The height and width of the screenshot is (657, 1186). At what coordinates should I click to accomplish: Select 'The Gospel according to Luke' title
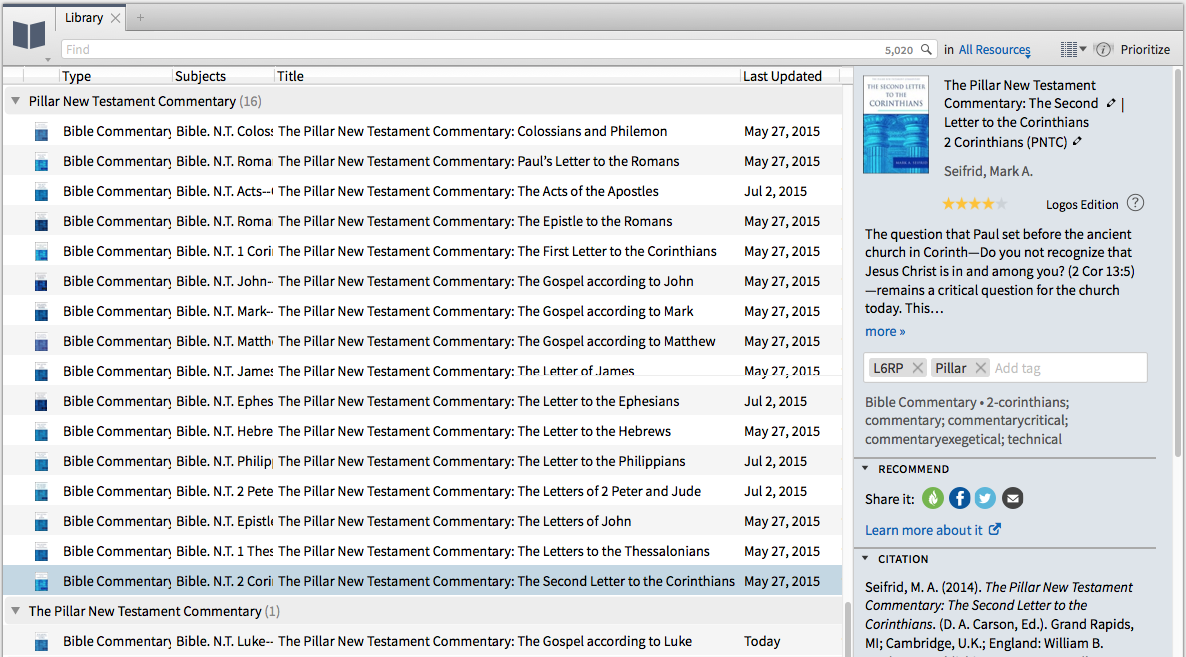tap(485, 641)
